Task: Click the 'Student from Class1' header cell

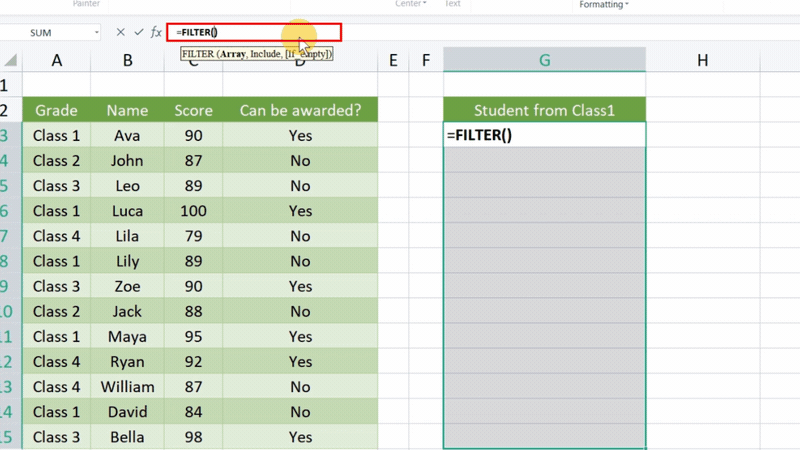Action: tap(544, 110)
